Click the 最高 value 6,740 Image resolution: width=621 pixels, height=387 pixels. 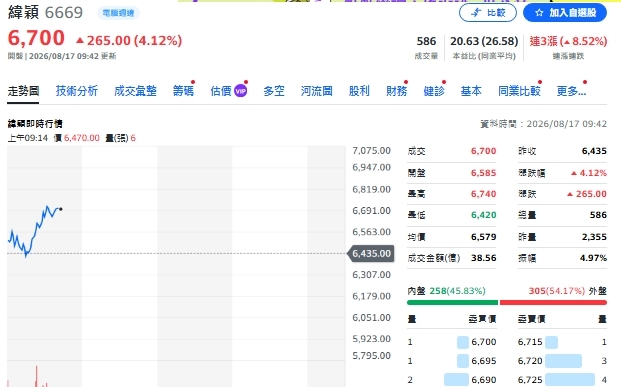click(x=484, y=194)
